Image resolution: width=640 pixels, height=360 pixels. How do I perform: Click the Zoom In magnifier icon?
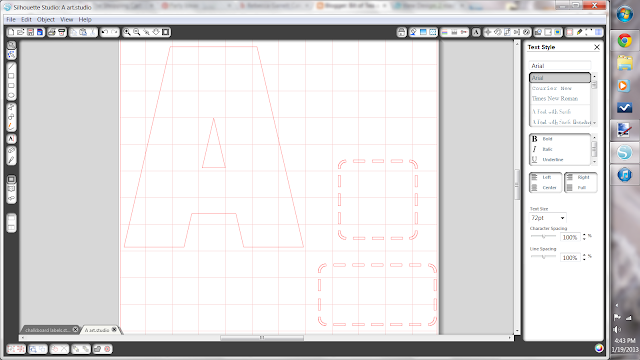(127, 32)
